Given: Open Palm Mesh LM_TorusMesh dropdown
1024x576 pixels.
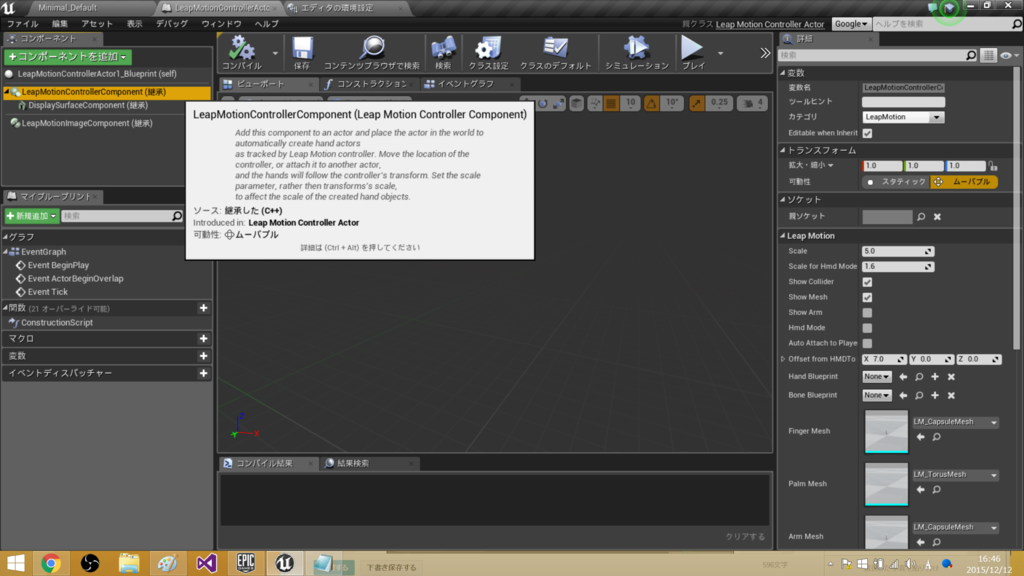Looking at the screenshot, I should 955,475.
